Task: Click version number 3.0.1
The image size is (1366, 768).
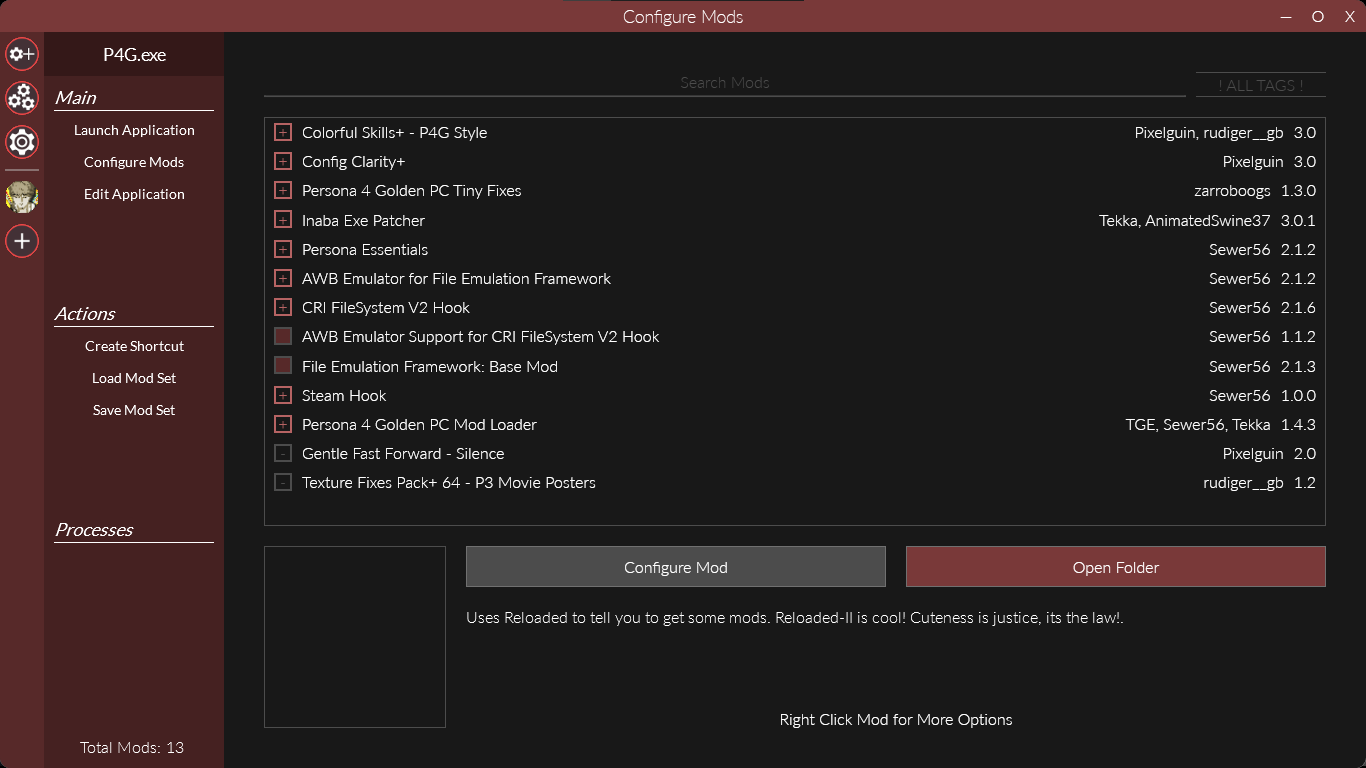Action: [x=1298, y=220]
